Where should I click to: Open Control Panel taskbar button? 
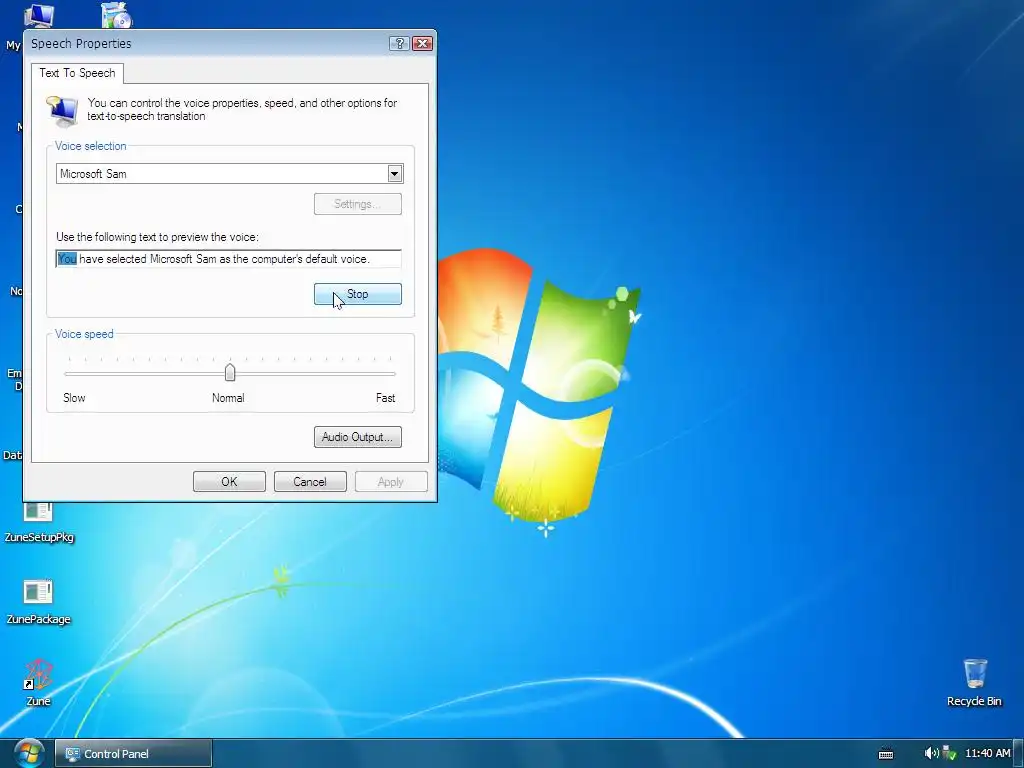[x=133, y=754]
